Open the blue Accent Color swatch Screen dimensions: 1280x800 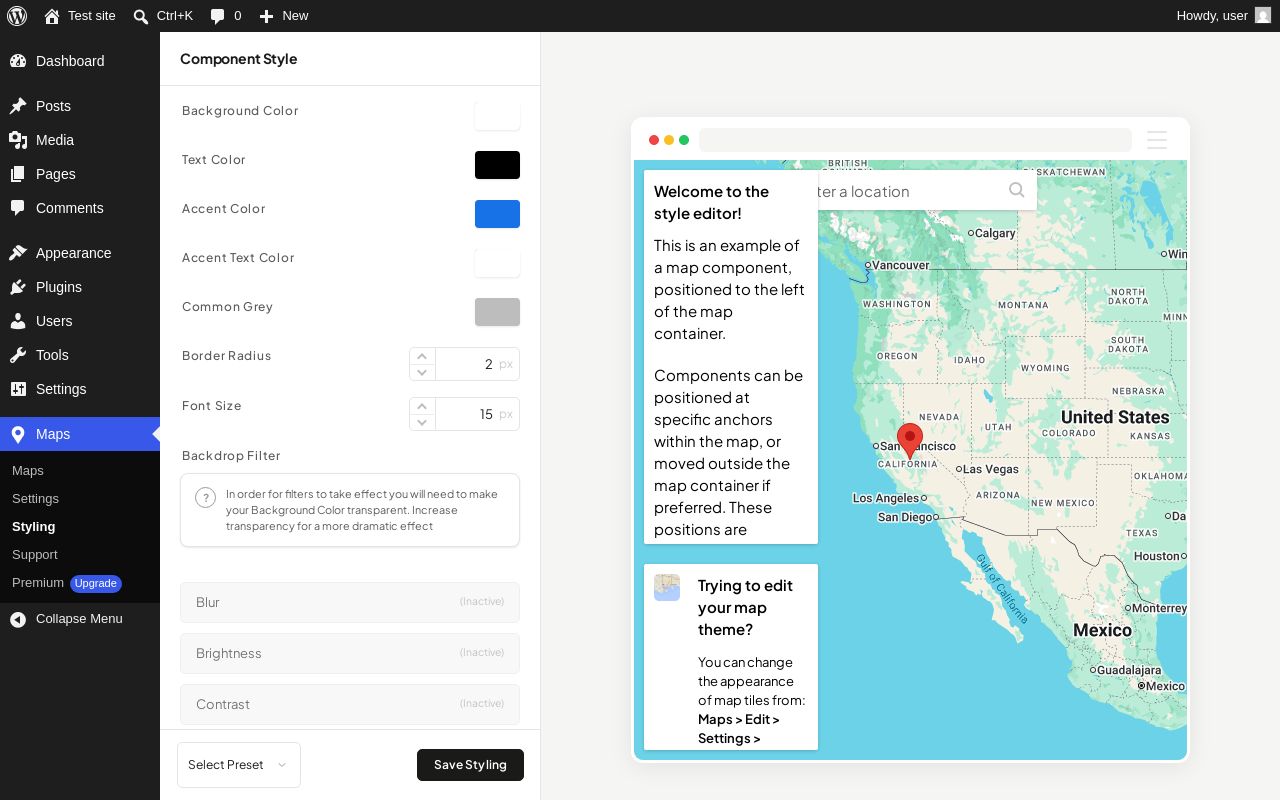point(497,214)
